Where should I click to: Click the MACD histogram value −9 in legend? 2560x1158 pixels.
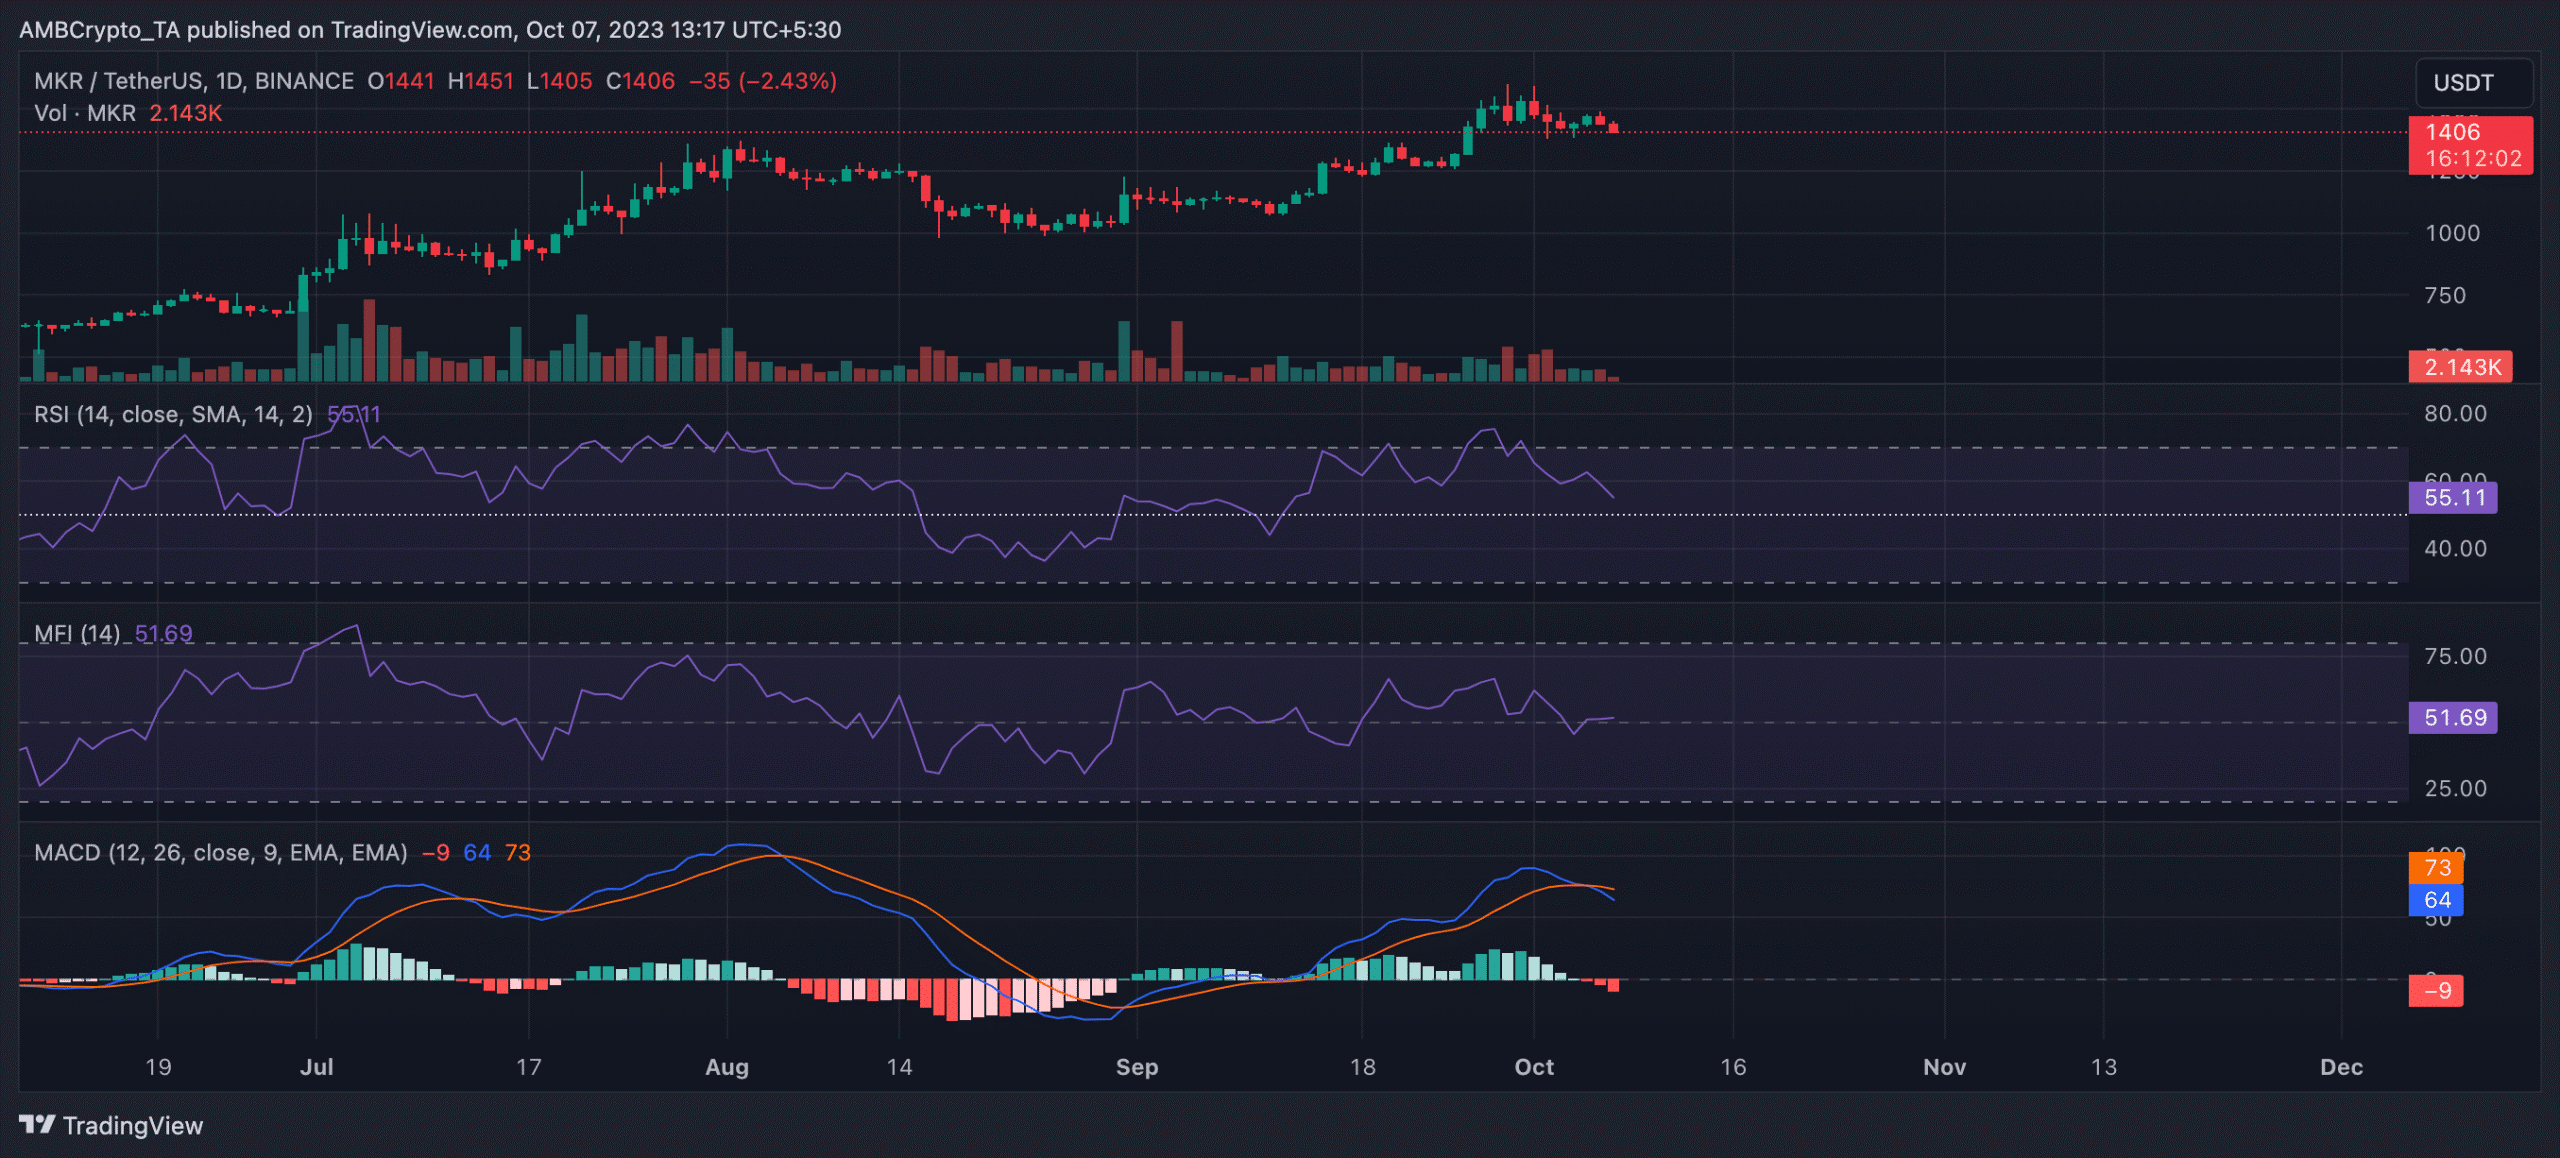coord(435,852)
